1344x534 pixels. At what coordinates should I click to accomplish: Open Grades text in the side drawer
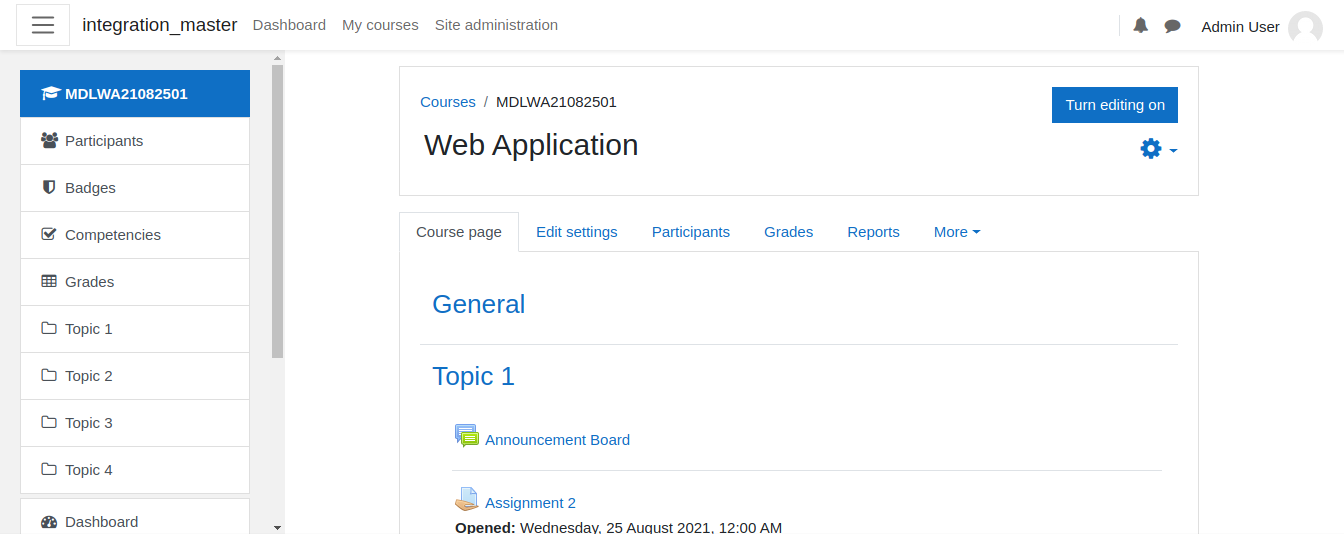pyautogui.click(x=89, y=282)
